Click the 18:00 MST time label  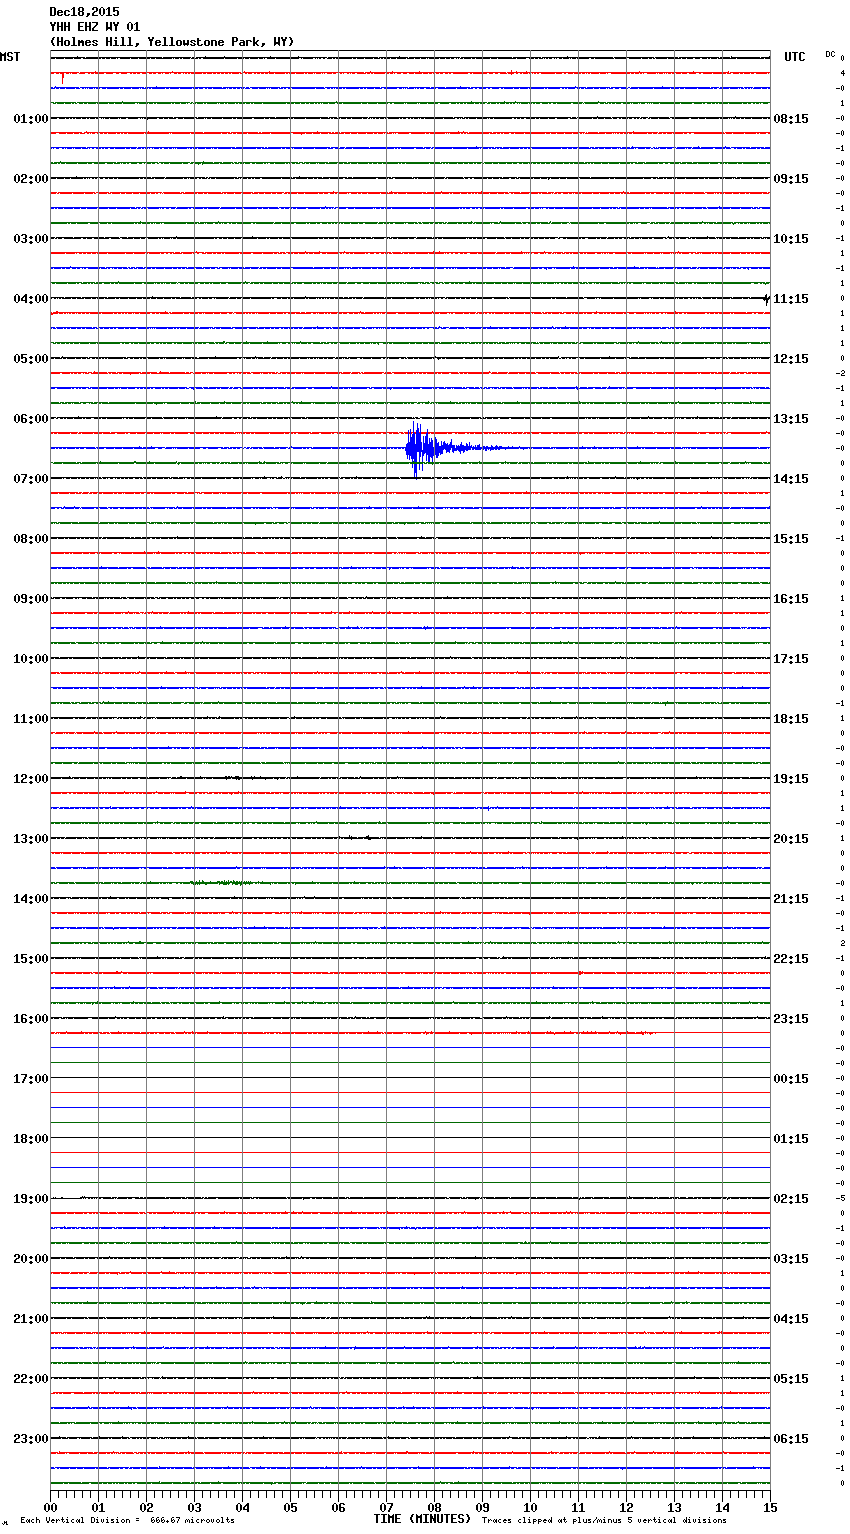click(x=30, y=1139)
